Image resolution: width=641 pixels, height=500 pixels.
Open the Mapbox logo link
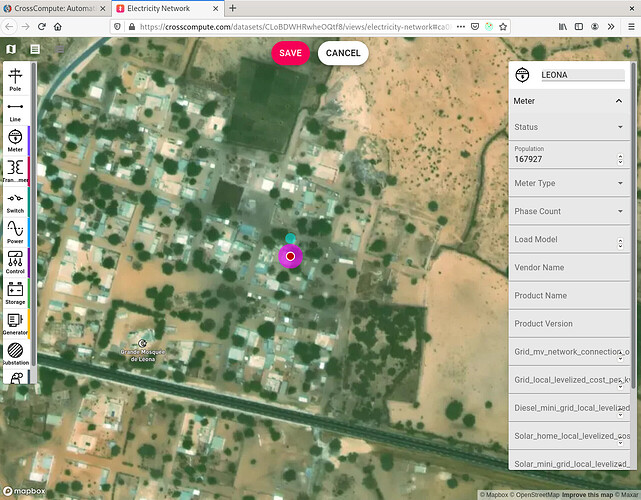tap(24, 491)
